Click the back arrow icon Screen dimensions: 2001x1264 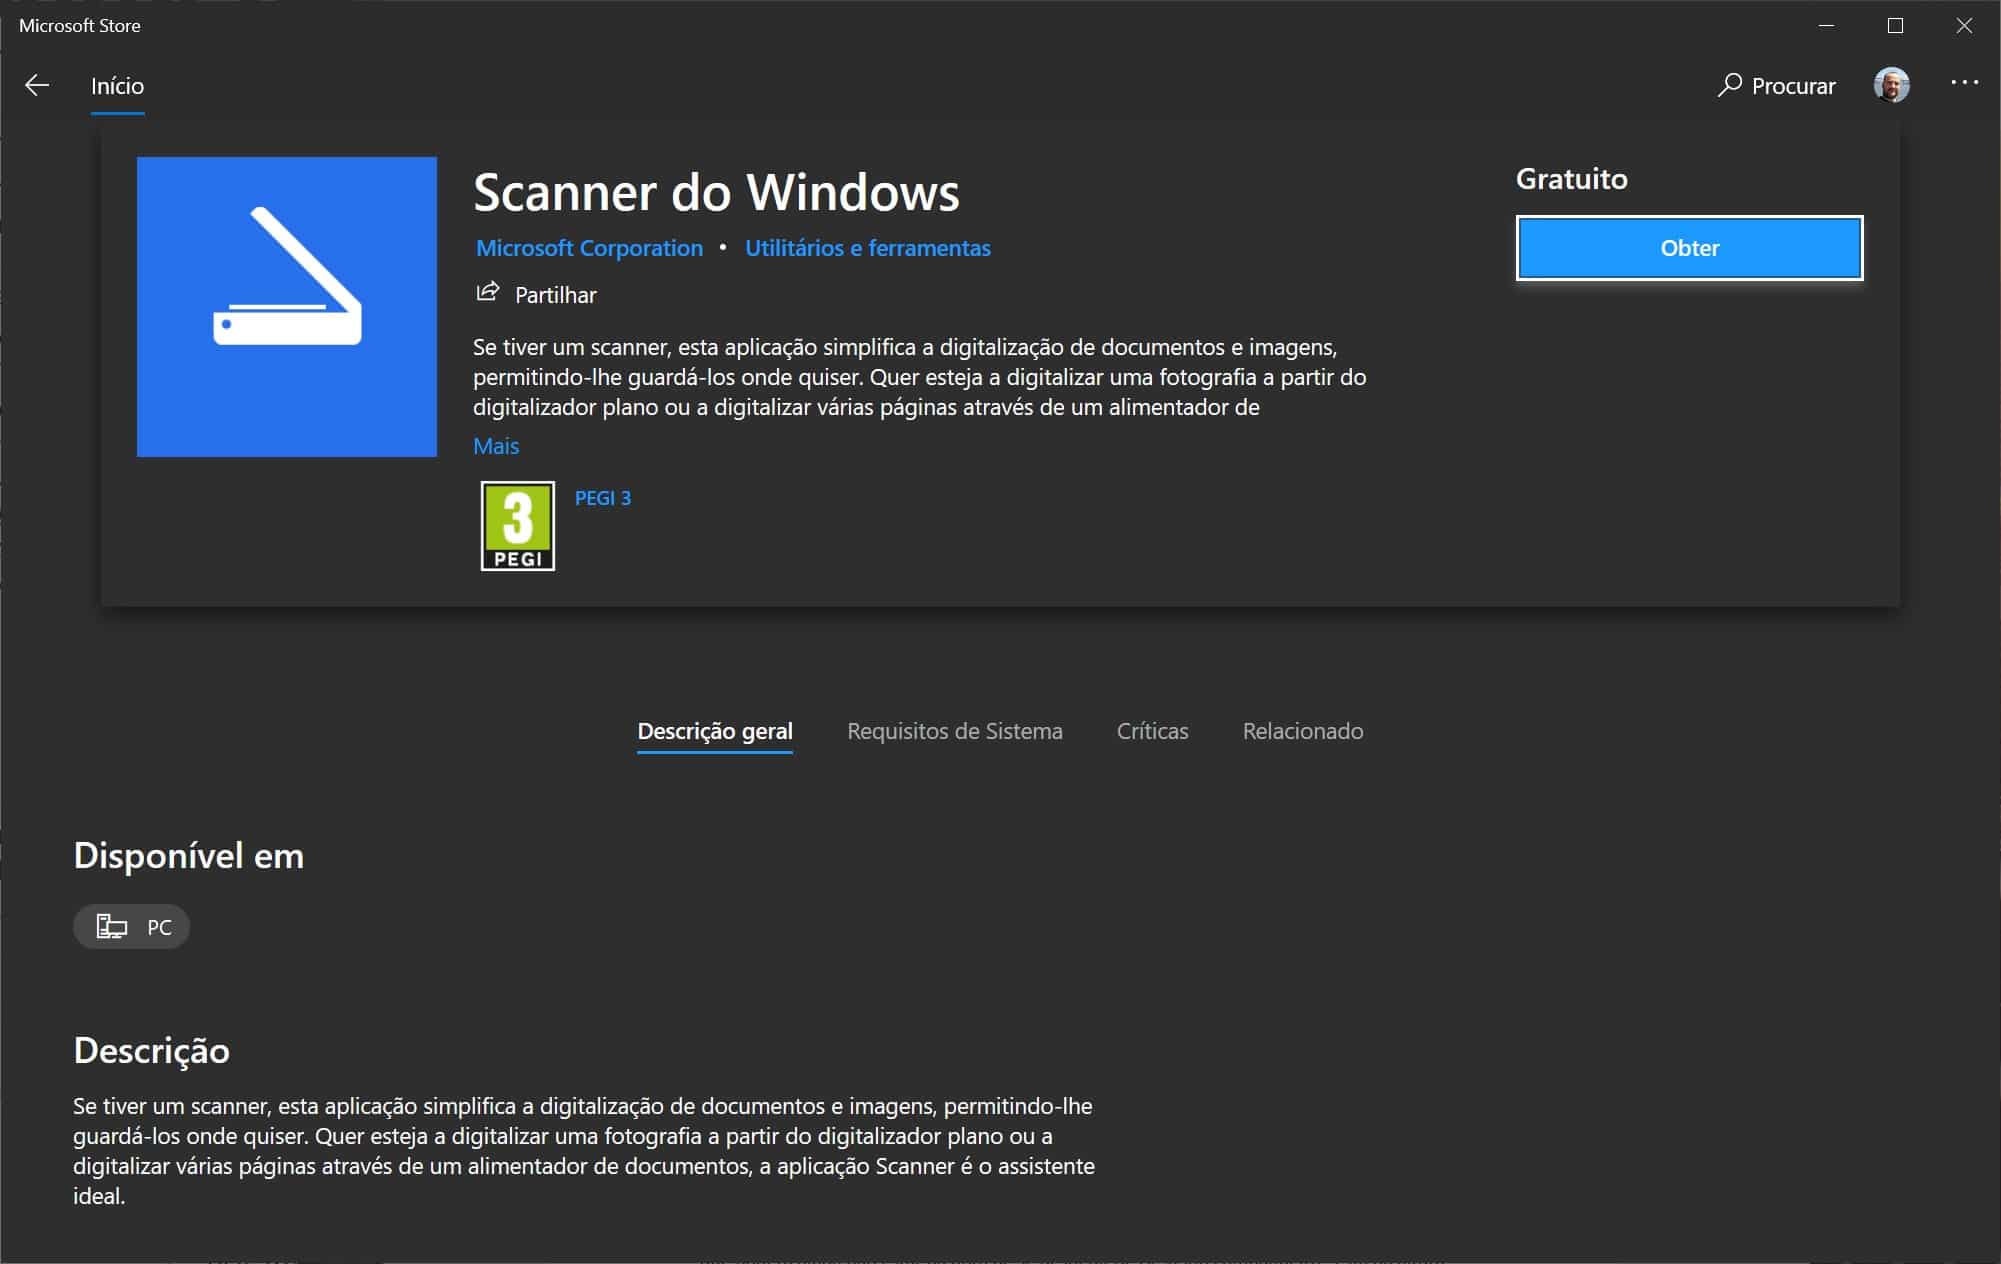[37, 86]
